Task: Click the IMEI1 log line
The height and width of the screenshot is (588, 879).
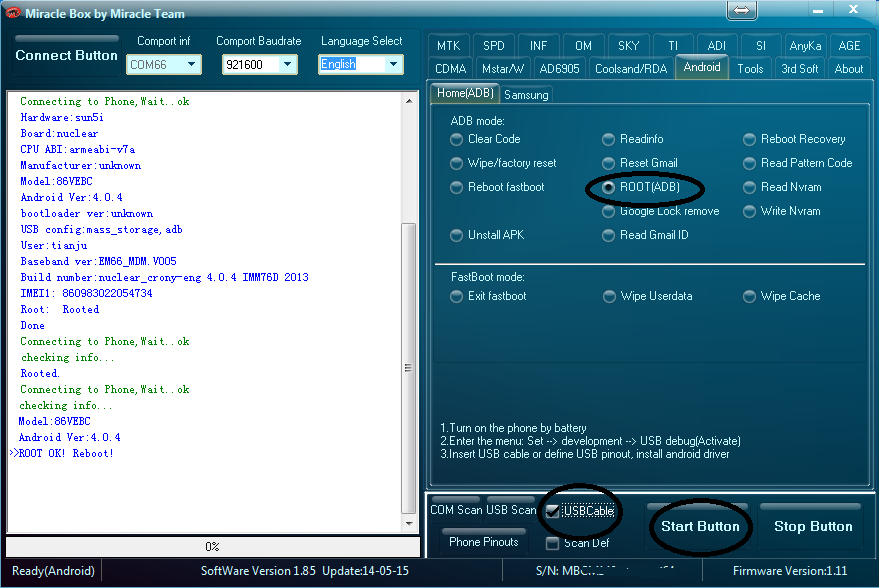Action: tap(86, 293)
